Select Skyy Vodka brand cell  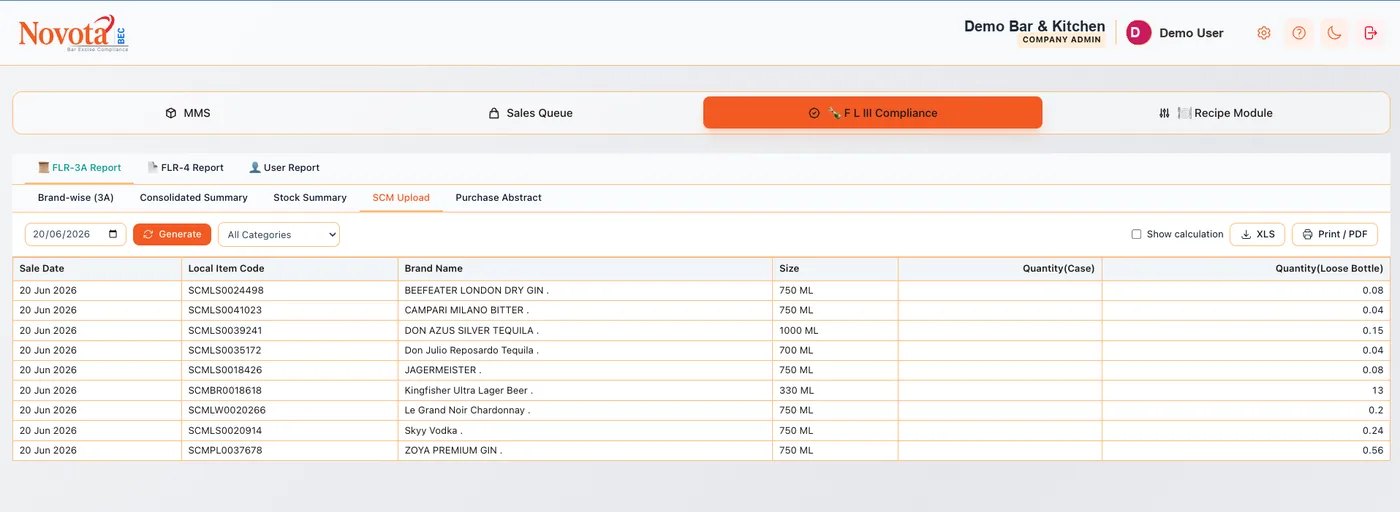click(x=586, y=430)
